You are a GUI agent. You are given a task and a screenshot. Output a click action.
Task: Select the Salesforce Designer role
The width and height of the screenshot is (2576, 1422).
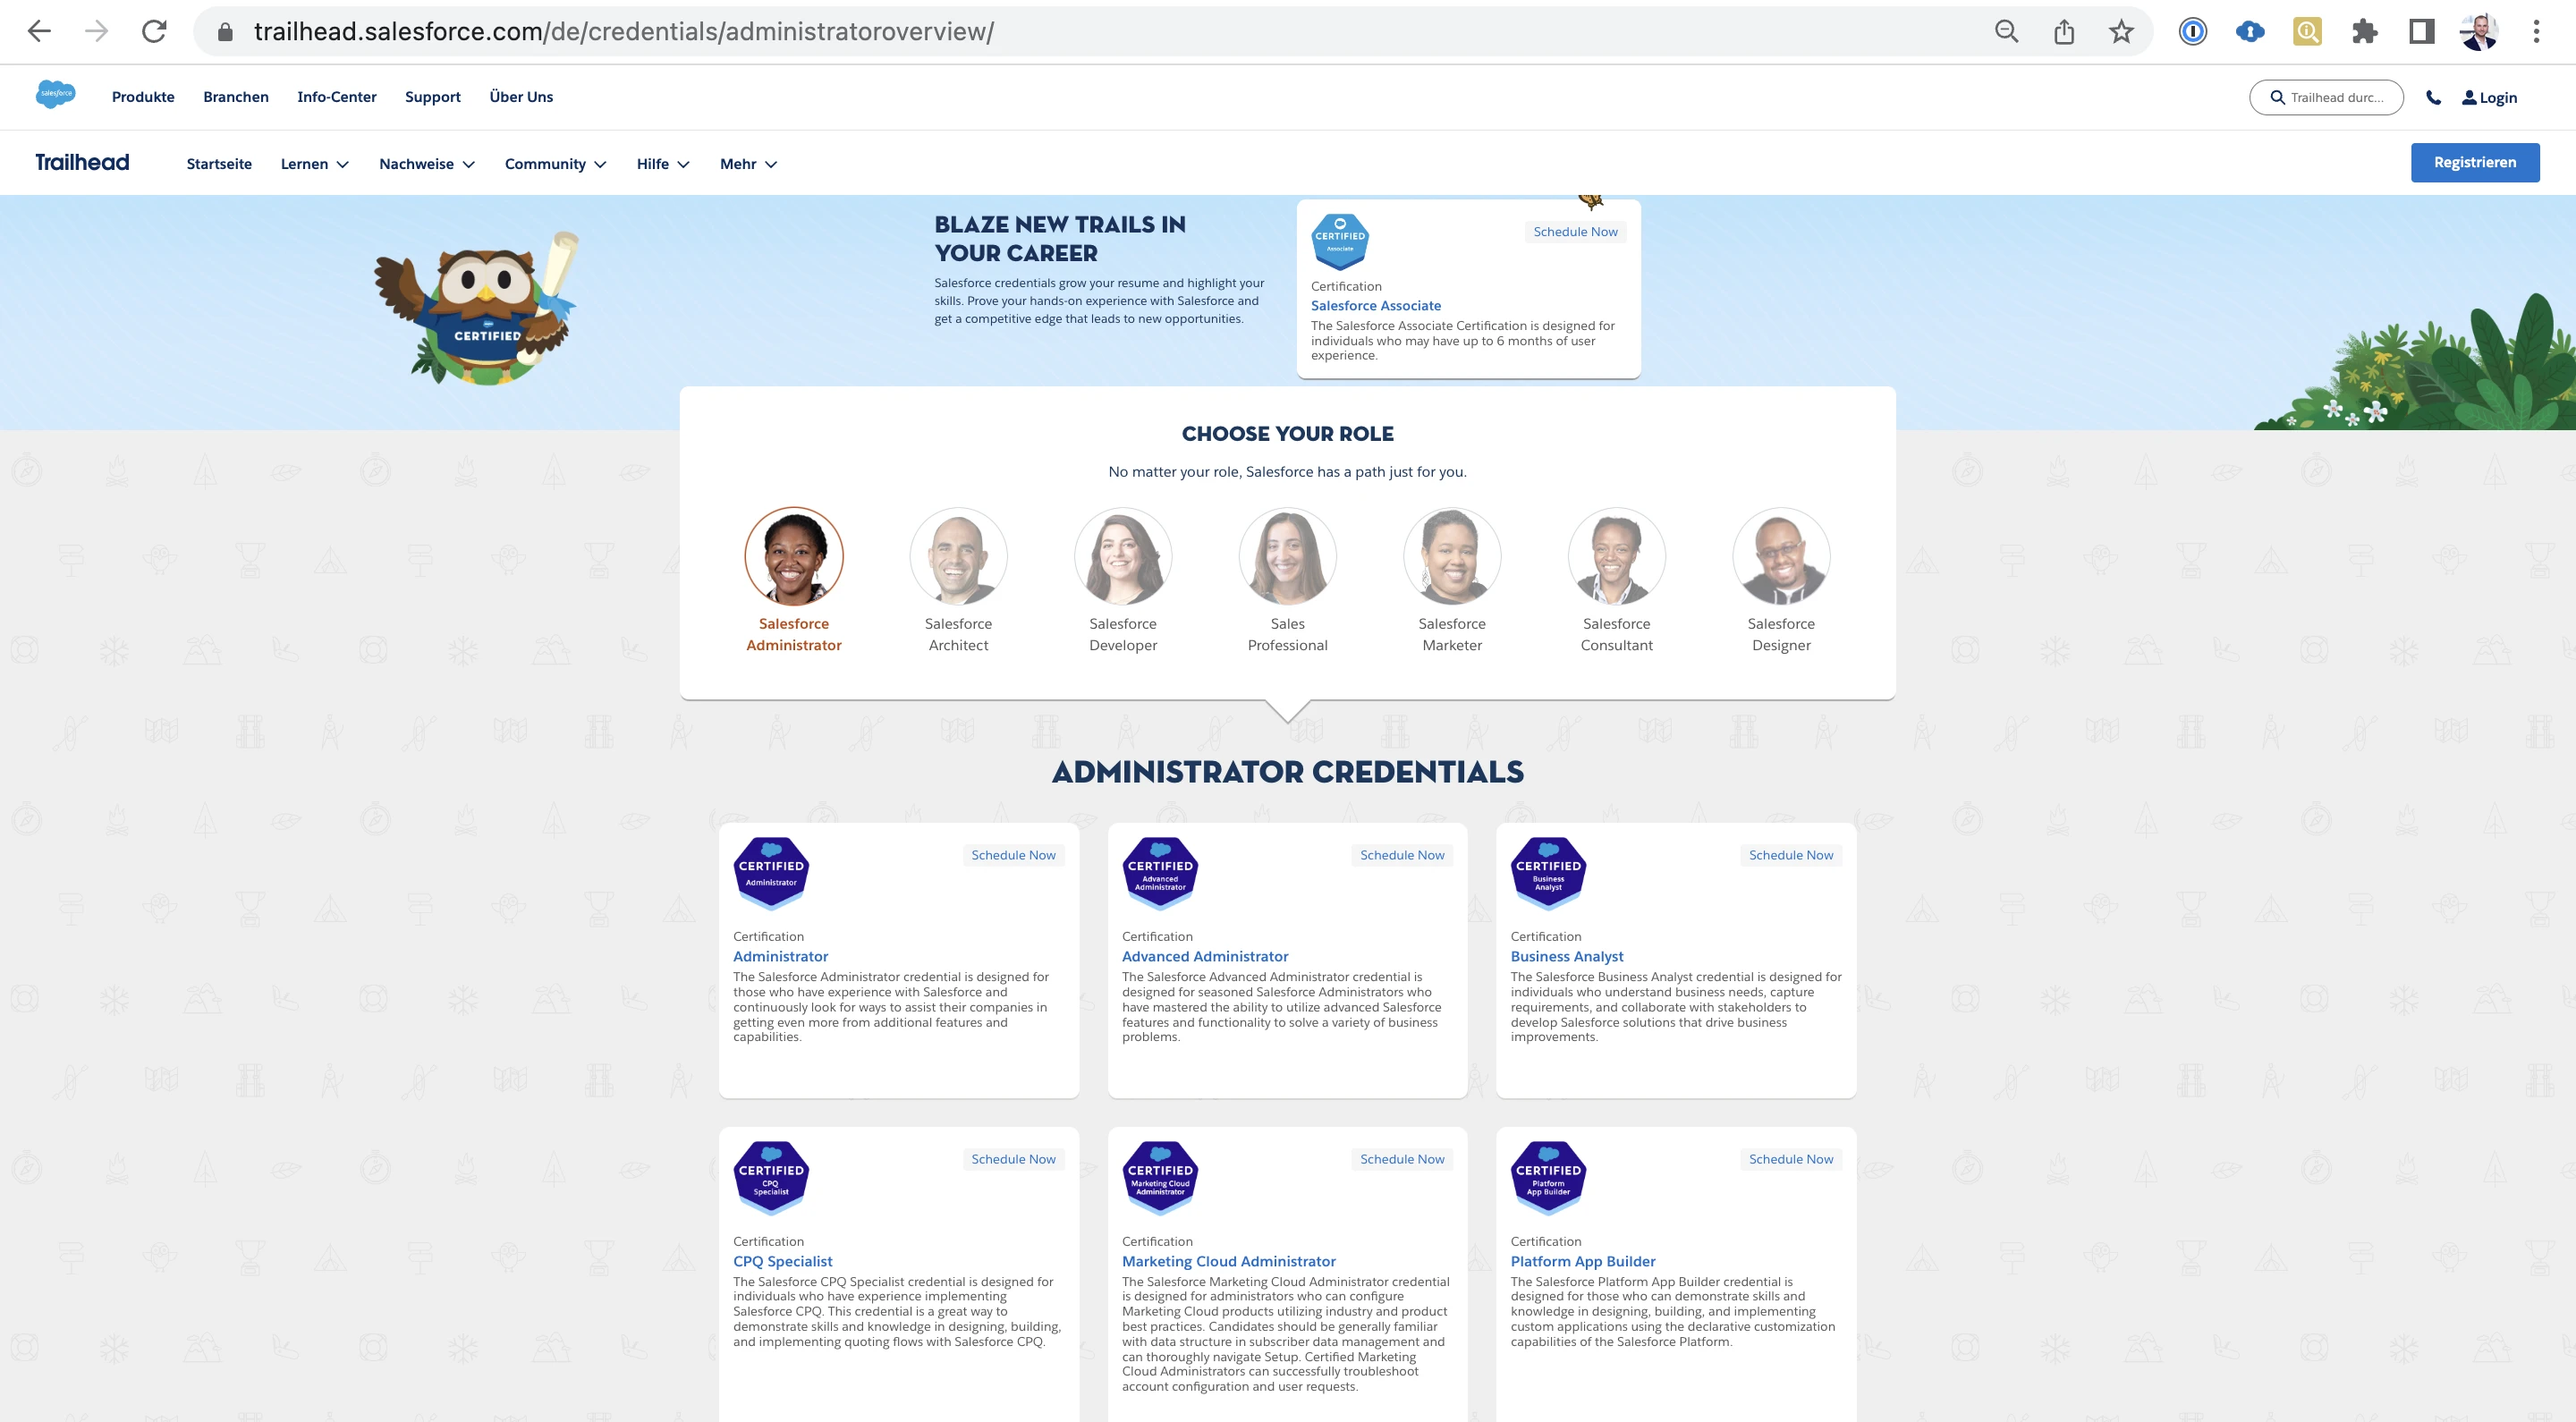click(x=1781, y=580)
